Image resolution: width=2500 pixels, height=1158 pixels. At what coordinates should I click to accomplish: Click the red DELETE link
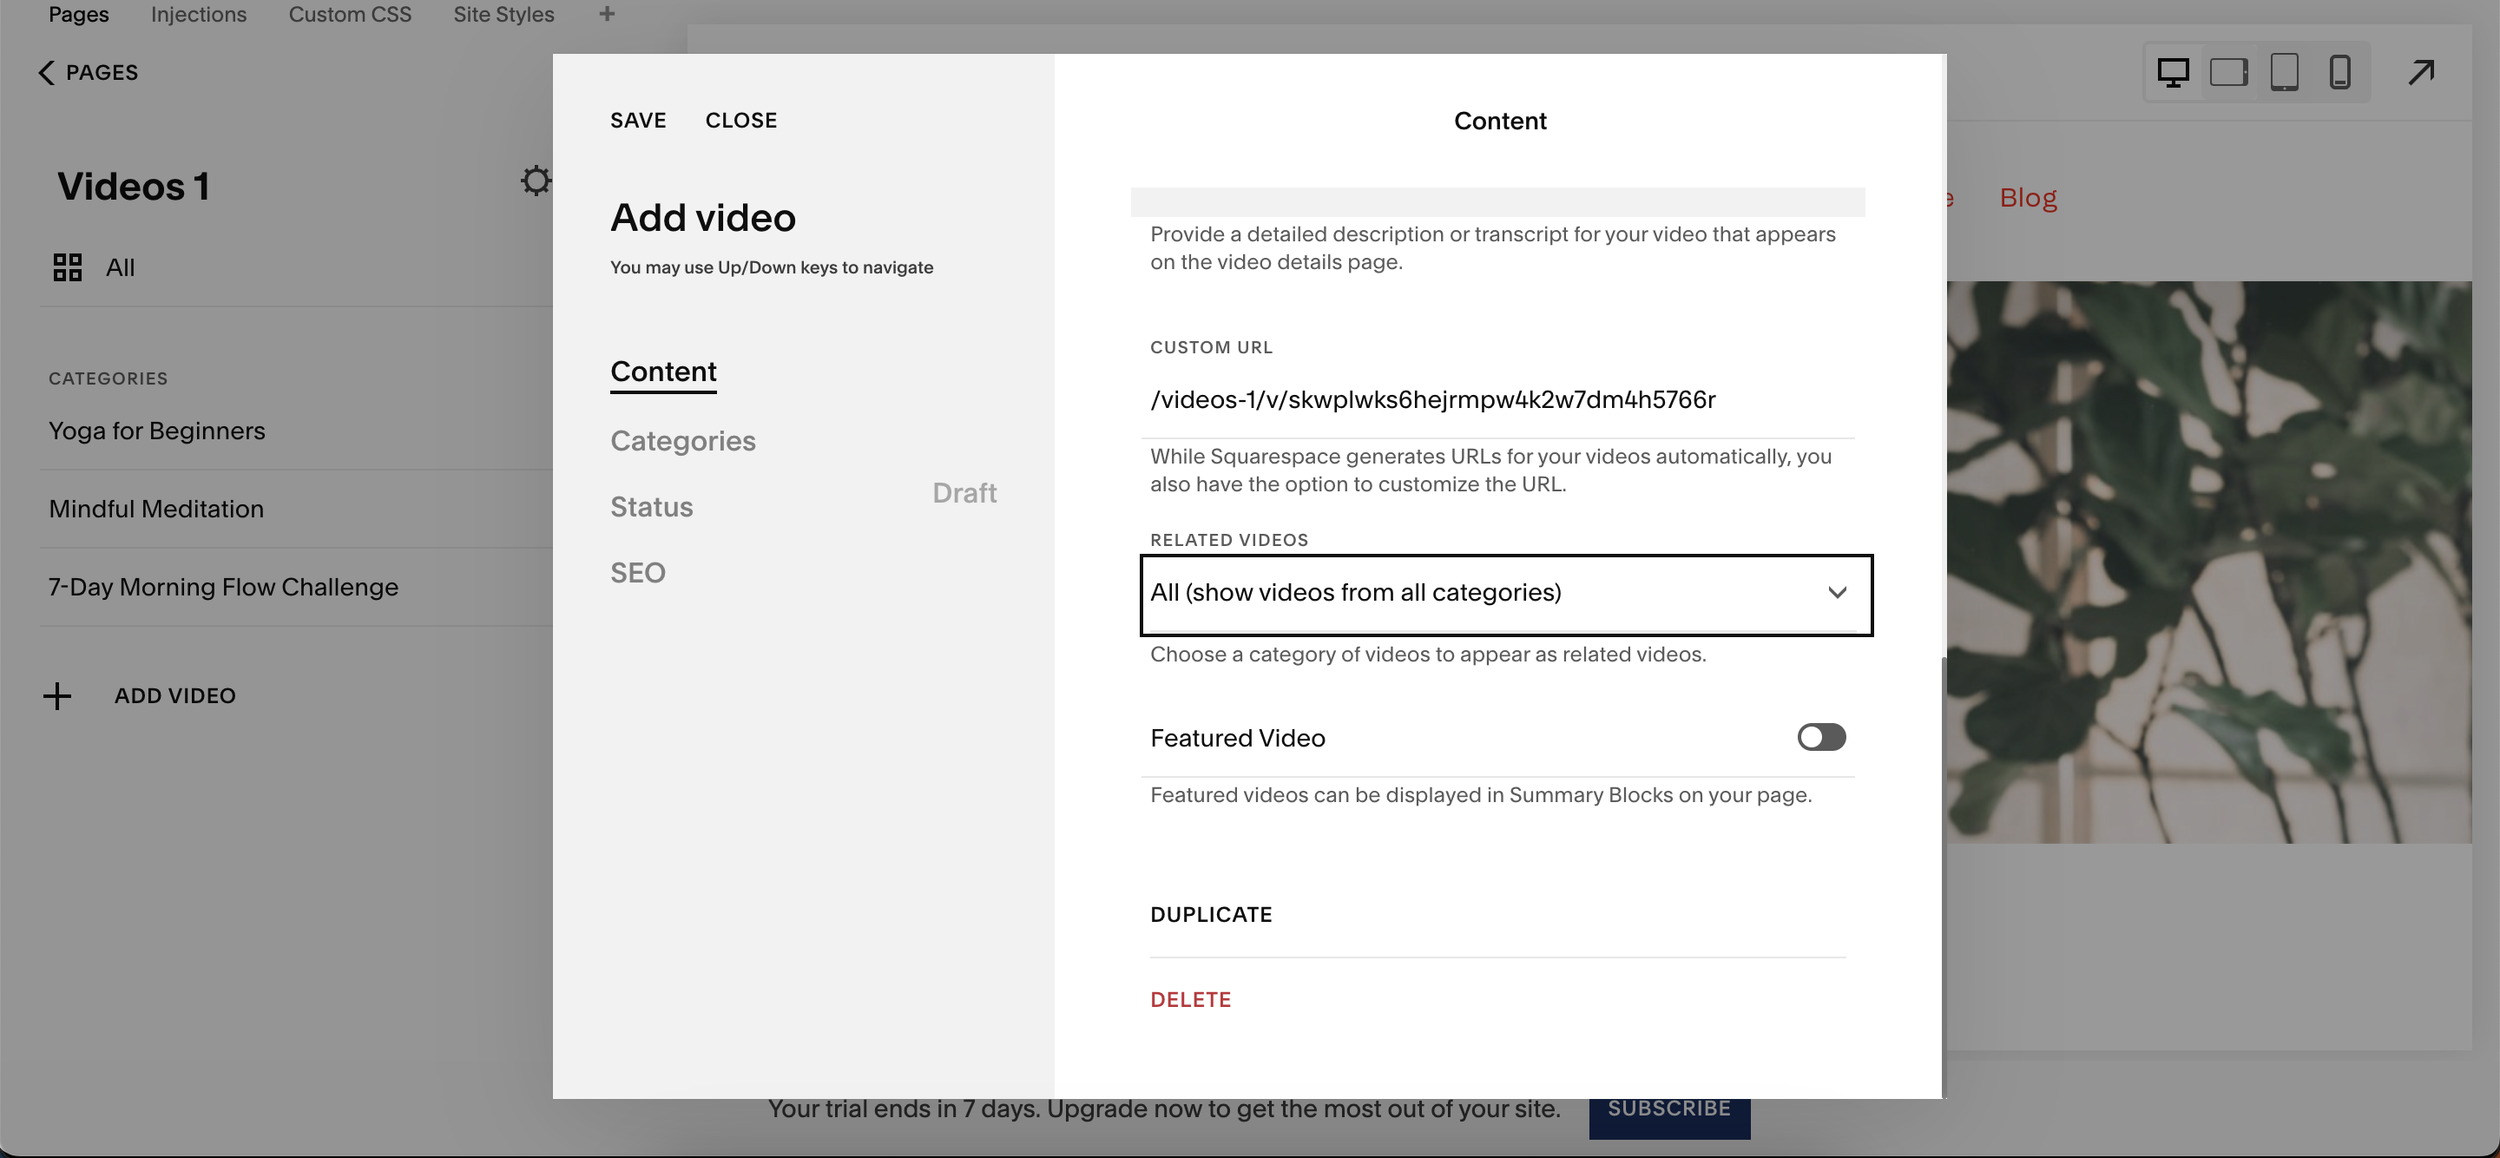(1190, 1000)
